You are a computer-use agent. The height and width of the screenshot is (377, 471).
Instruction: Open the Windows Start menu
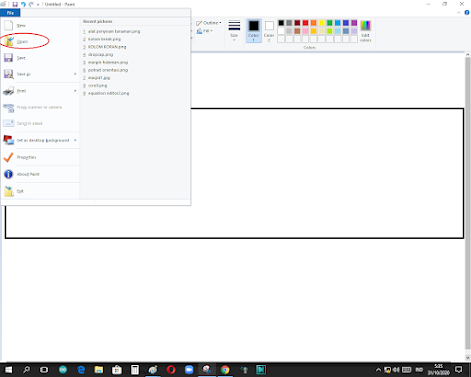coord(8,370)
